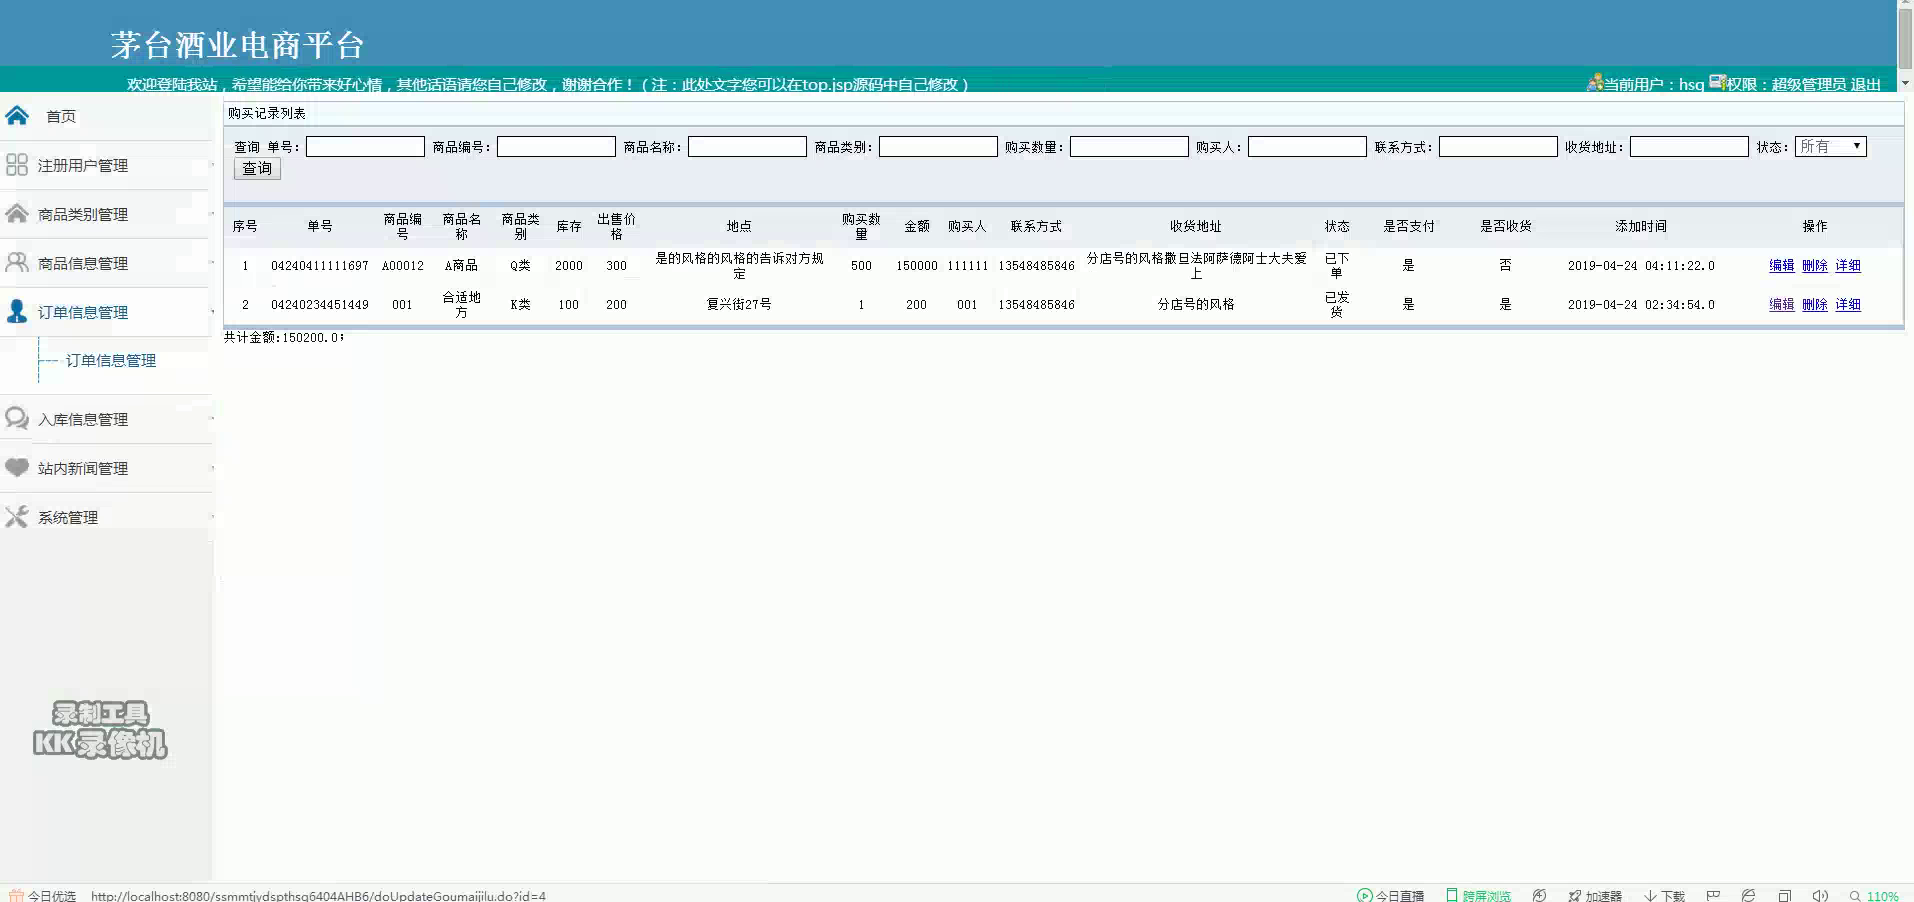Click the timestamp 2019-04-24 04:11:22.0
Image resolution: width=1914 pixels, height=902 pixels.
click(1640, 265)
